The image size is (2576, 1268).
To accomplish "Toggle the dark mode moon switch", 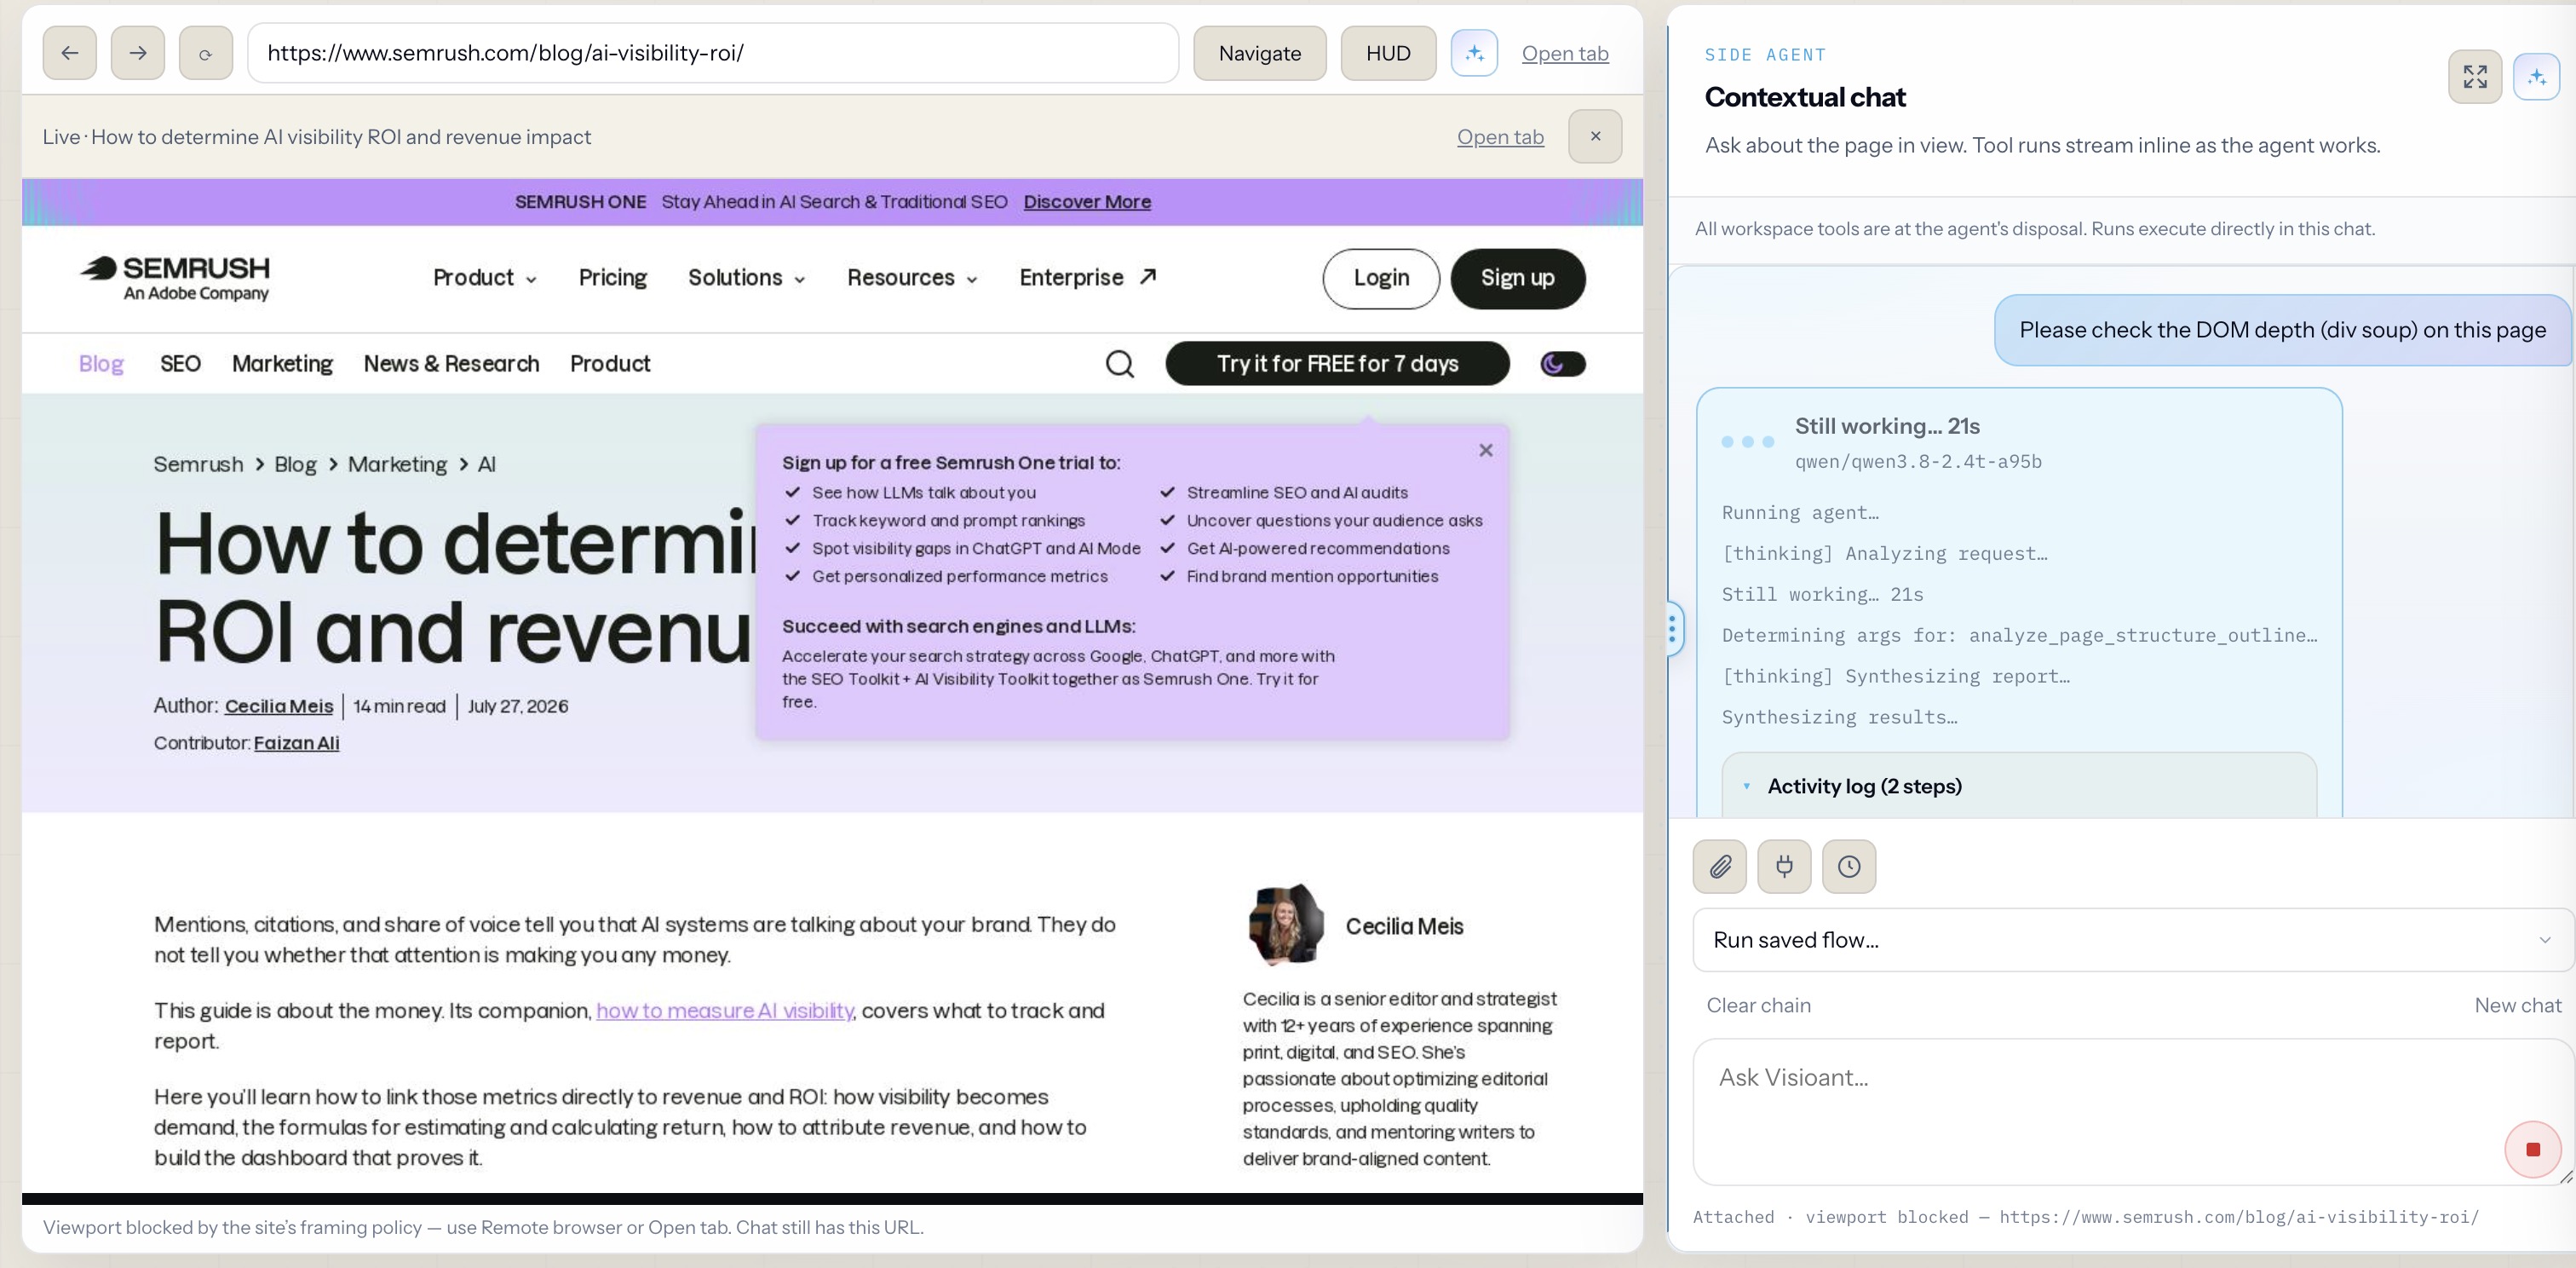I will tap(1563, 364).
